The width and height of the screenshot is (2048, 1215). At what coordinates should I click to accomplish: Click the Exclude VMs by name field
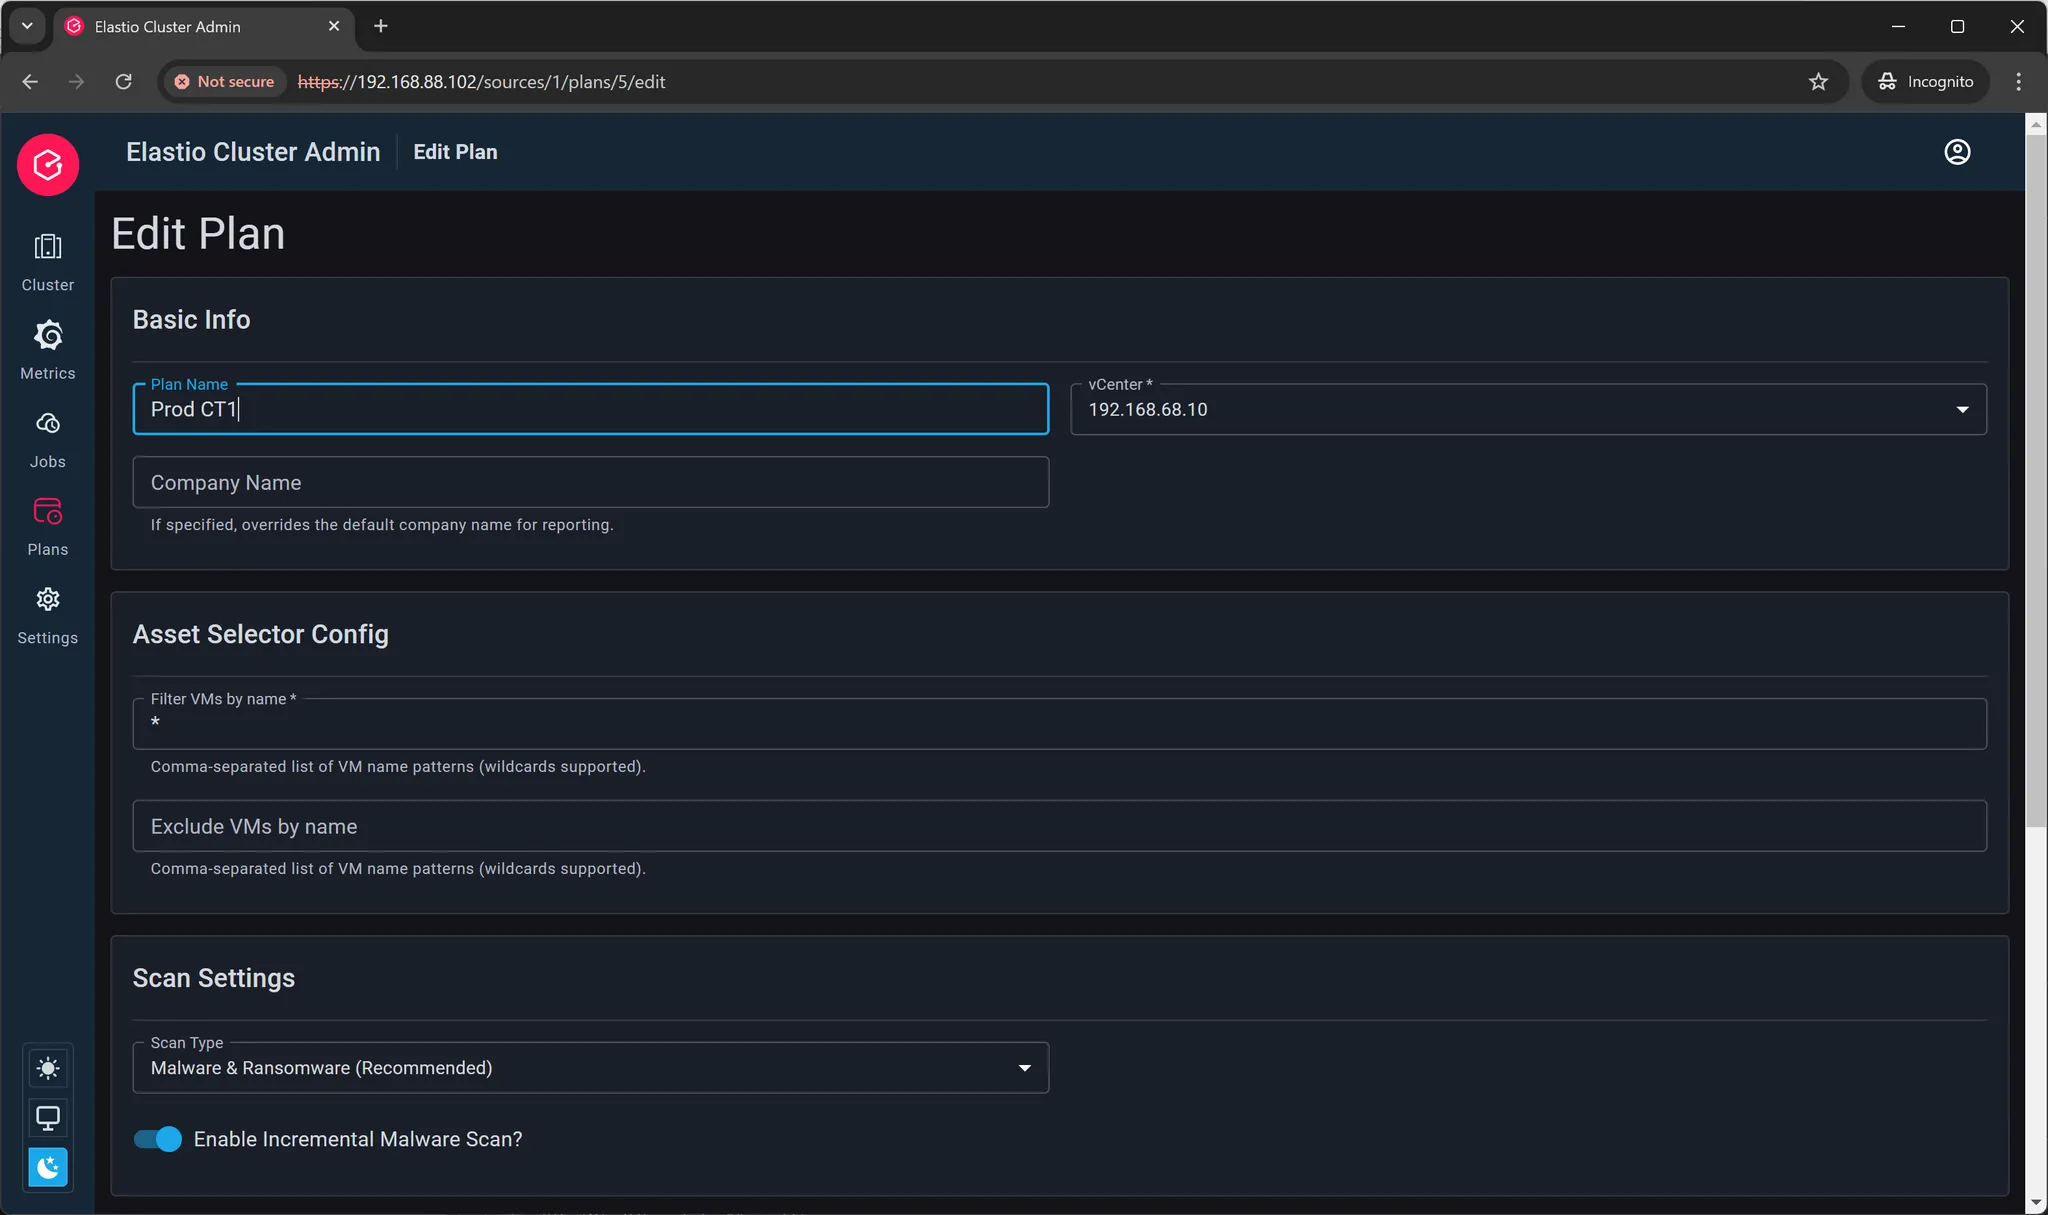click(x=1059, y=826)
